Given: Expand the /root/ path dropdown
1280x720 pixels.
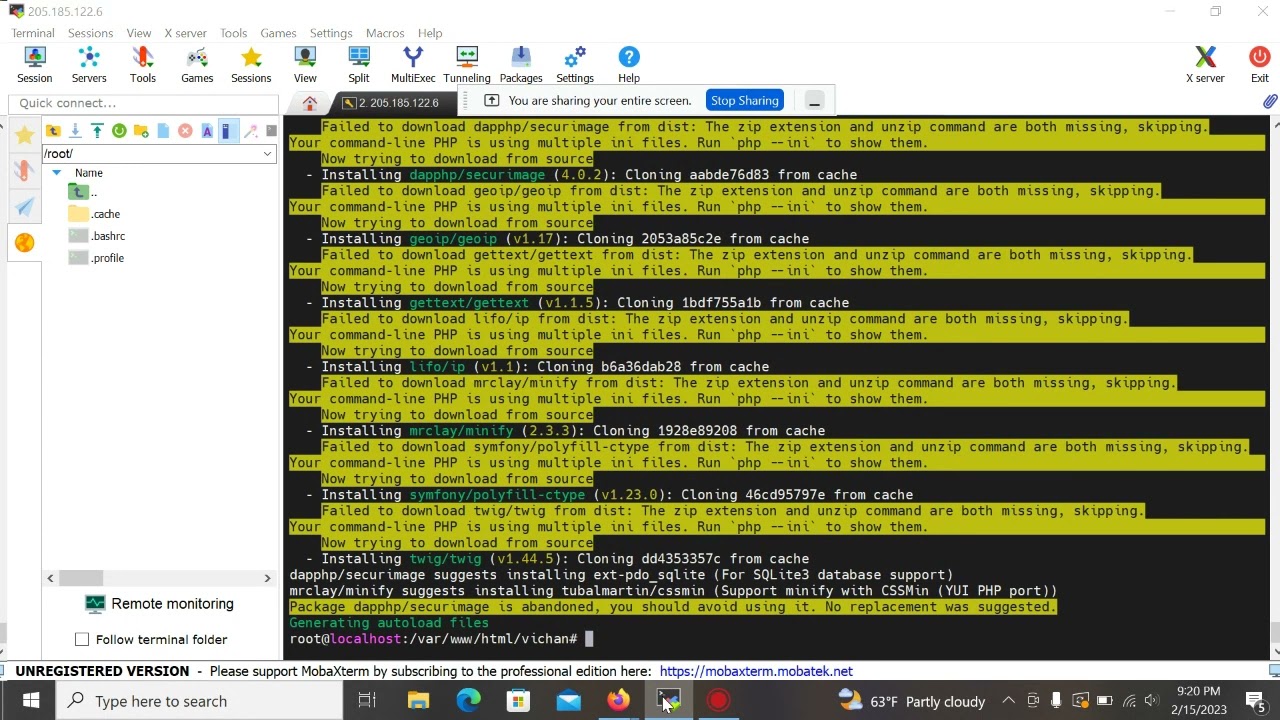Looking at the screenshot, I should pyautogui.click(x=268, y=154).
